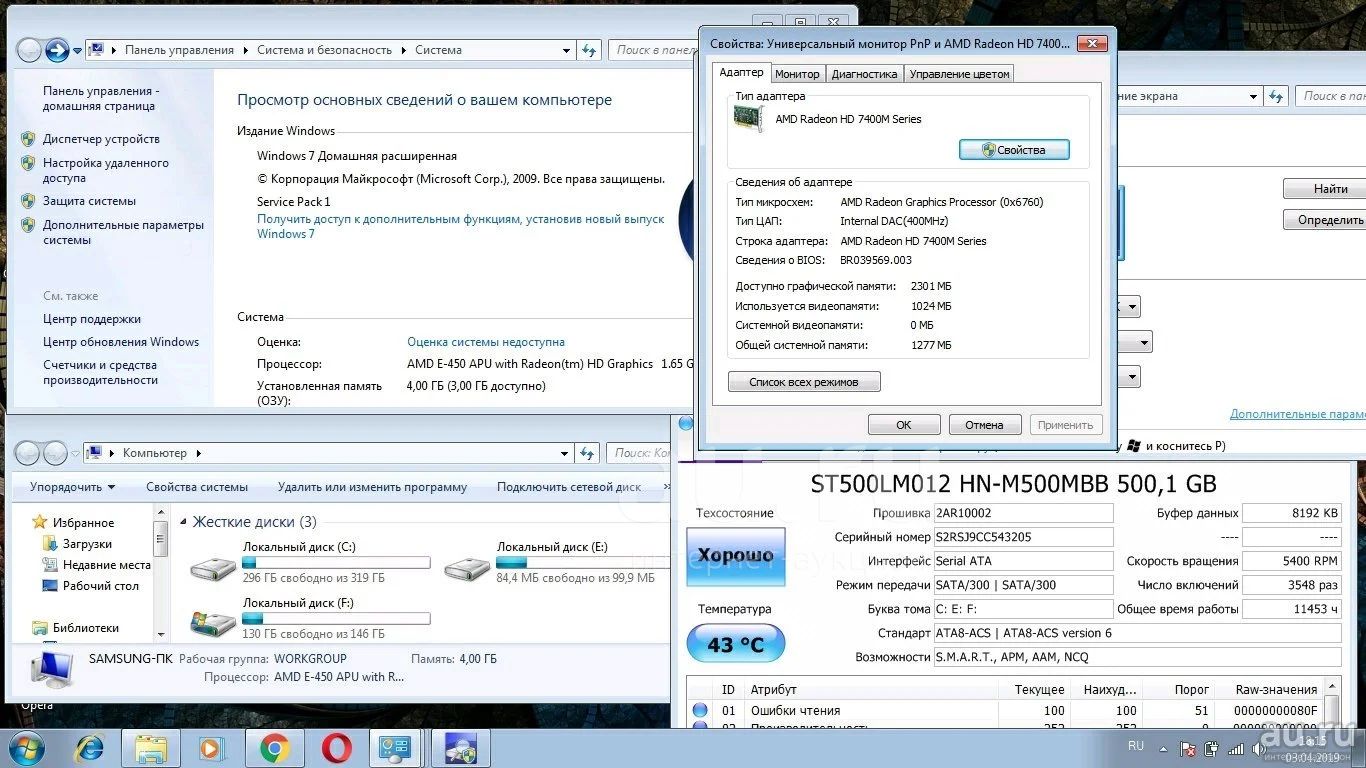This screenshot has width=1366, height=768.
Task: Open the Windows Start menu orb
Action: click(27, 748)
